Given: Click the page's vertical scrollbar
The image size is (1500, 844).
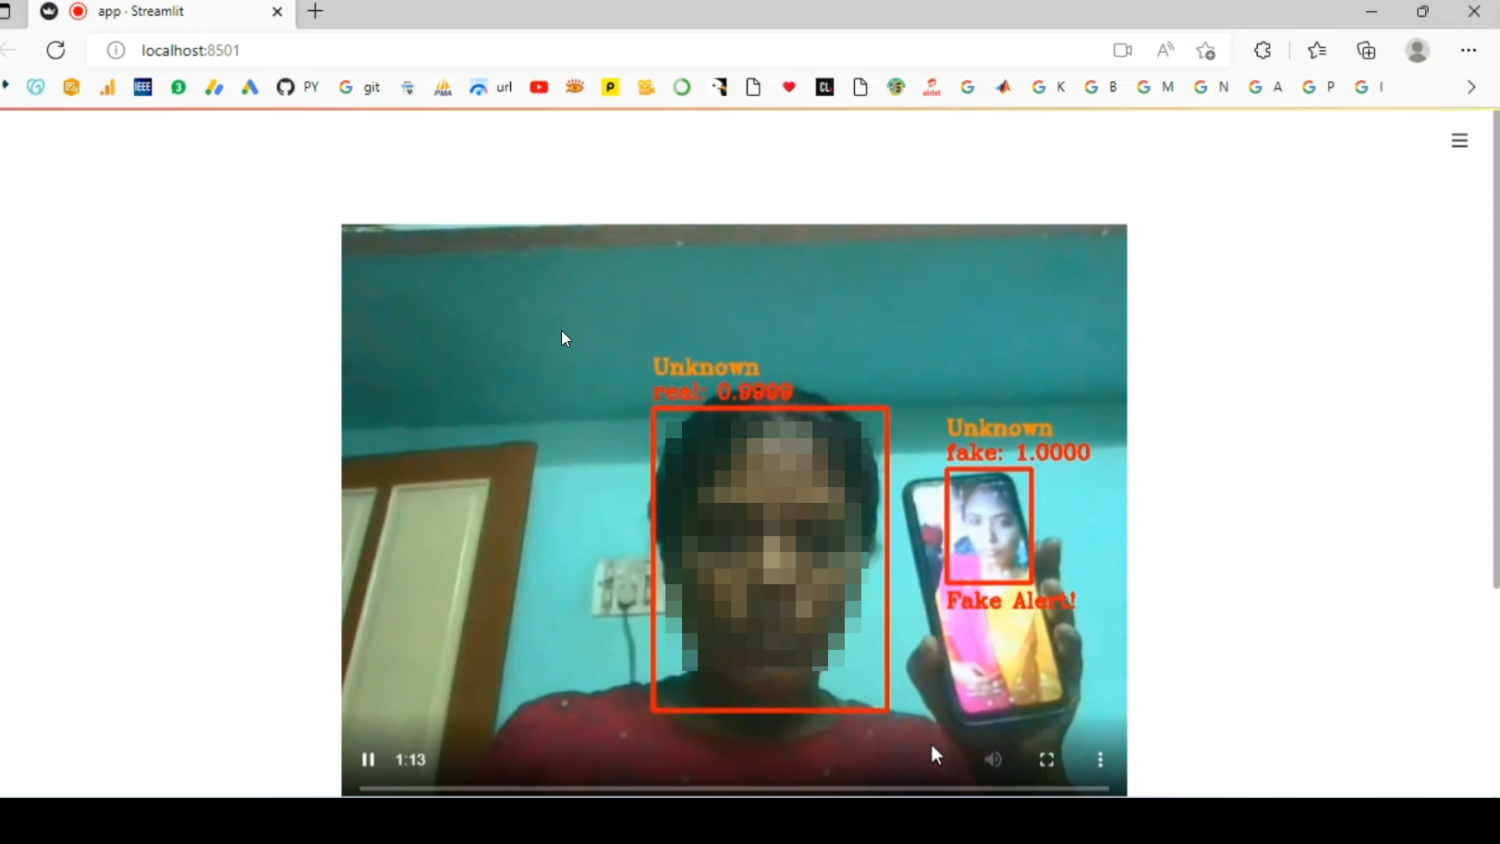Looking at the screenshot, I should (1496, 350).
